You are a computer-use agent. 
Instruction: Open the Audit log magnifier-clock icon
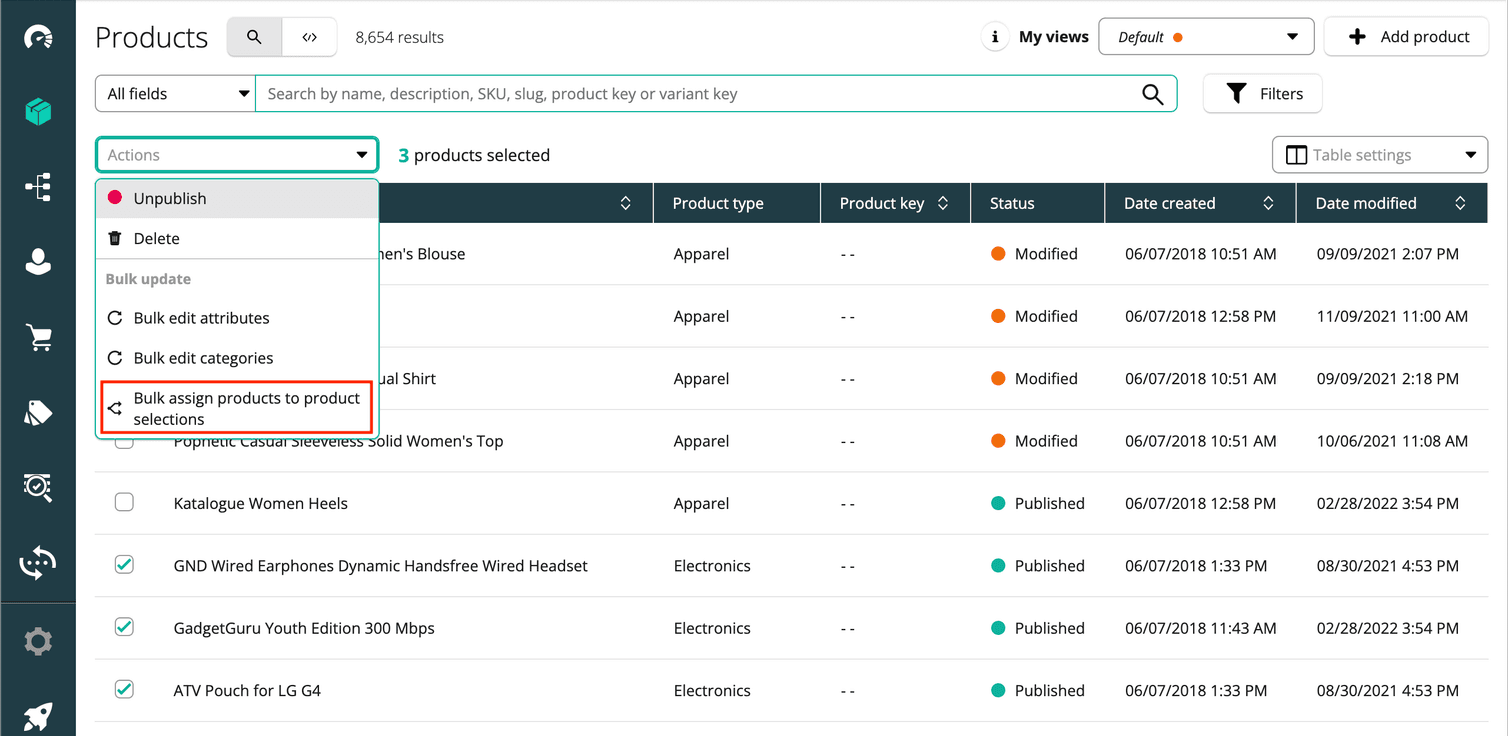pyautogui.click(x=38, y=488)
